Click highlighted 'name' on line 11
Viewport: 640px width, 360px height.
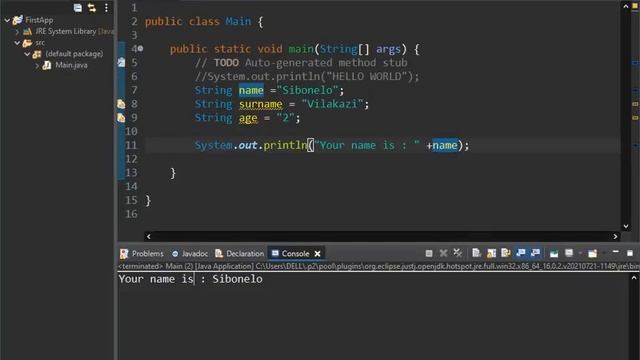pos(444,145)
